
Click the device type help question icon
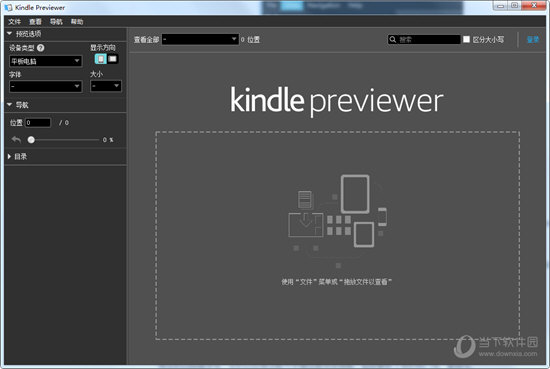41,48
